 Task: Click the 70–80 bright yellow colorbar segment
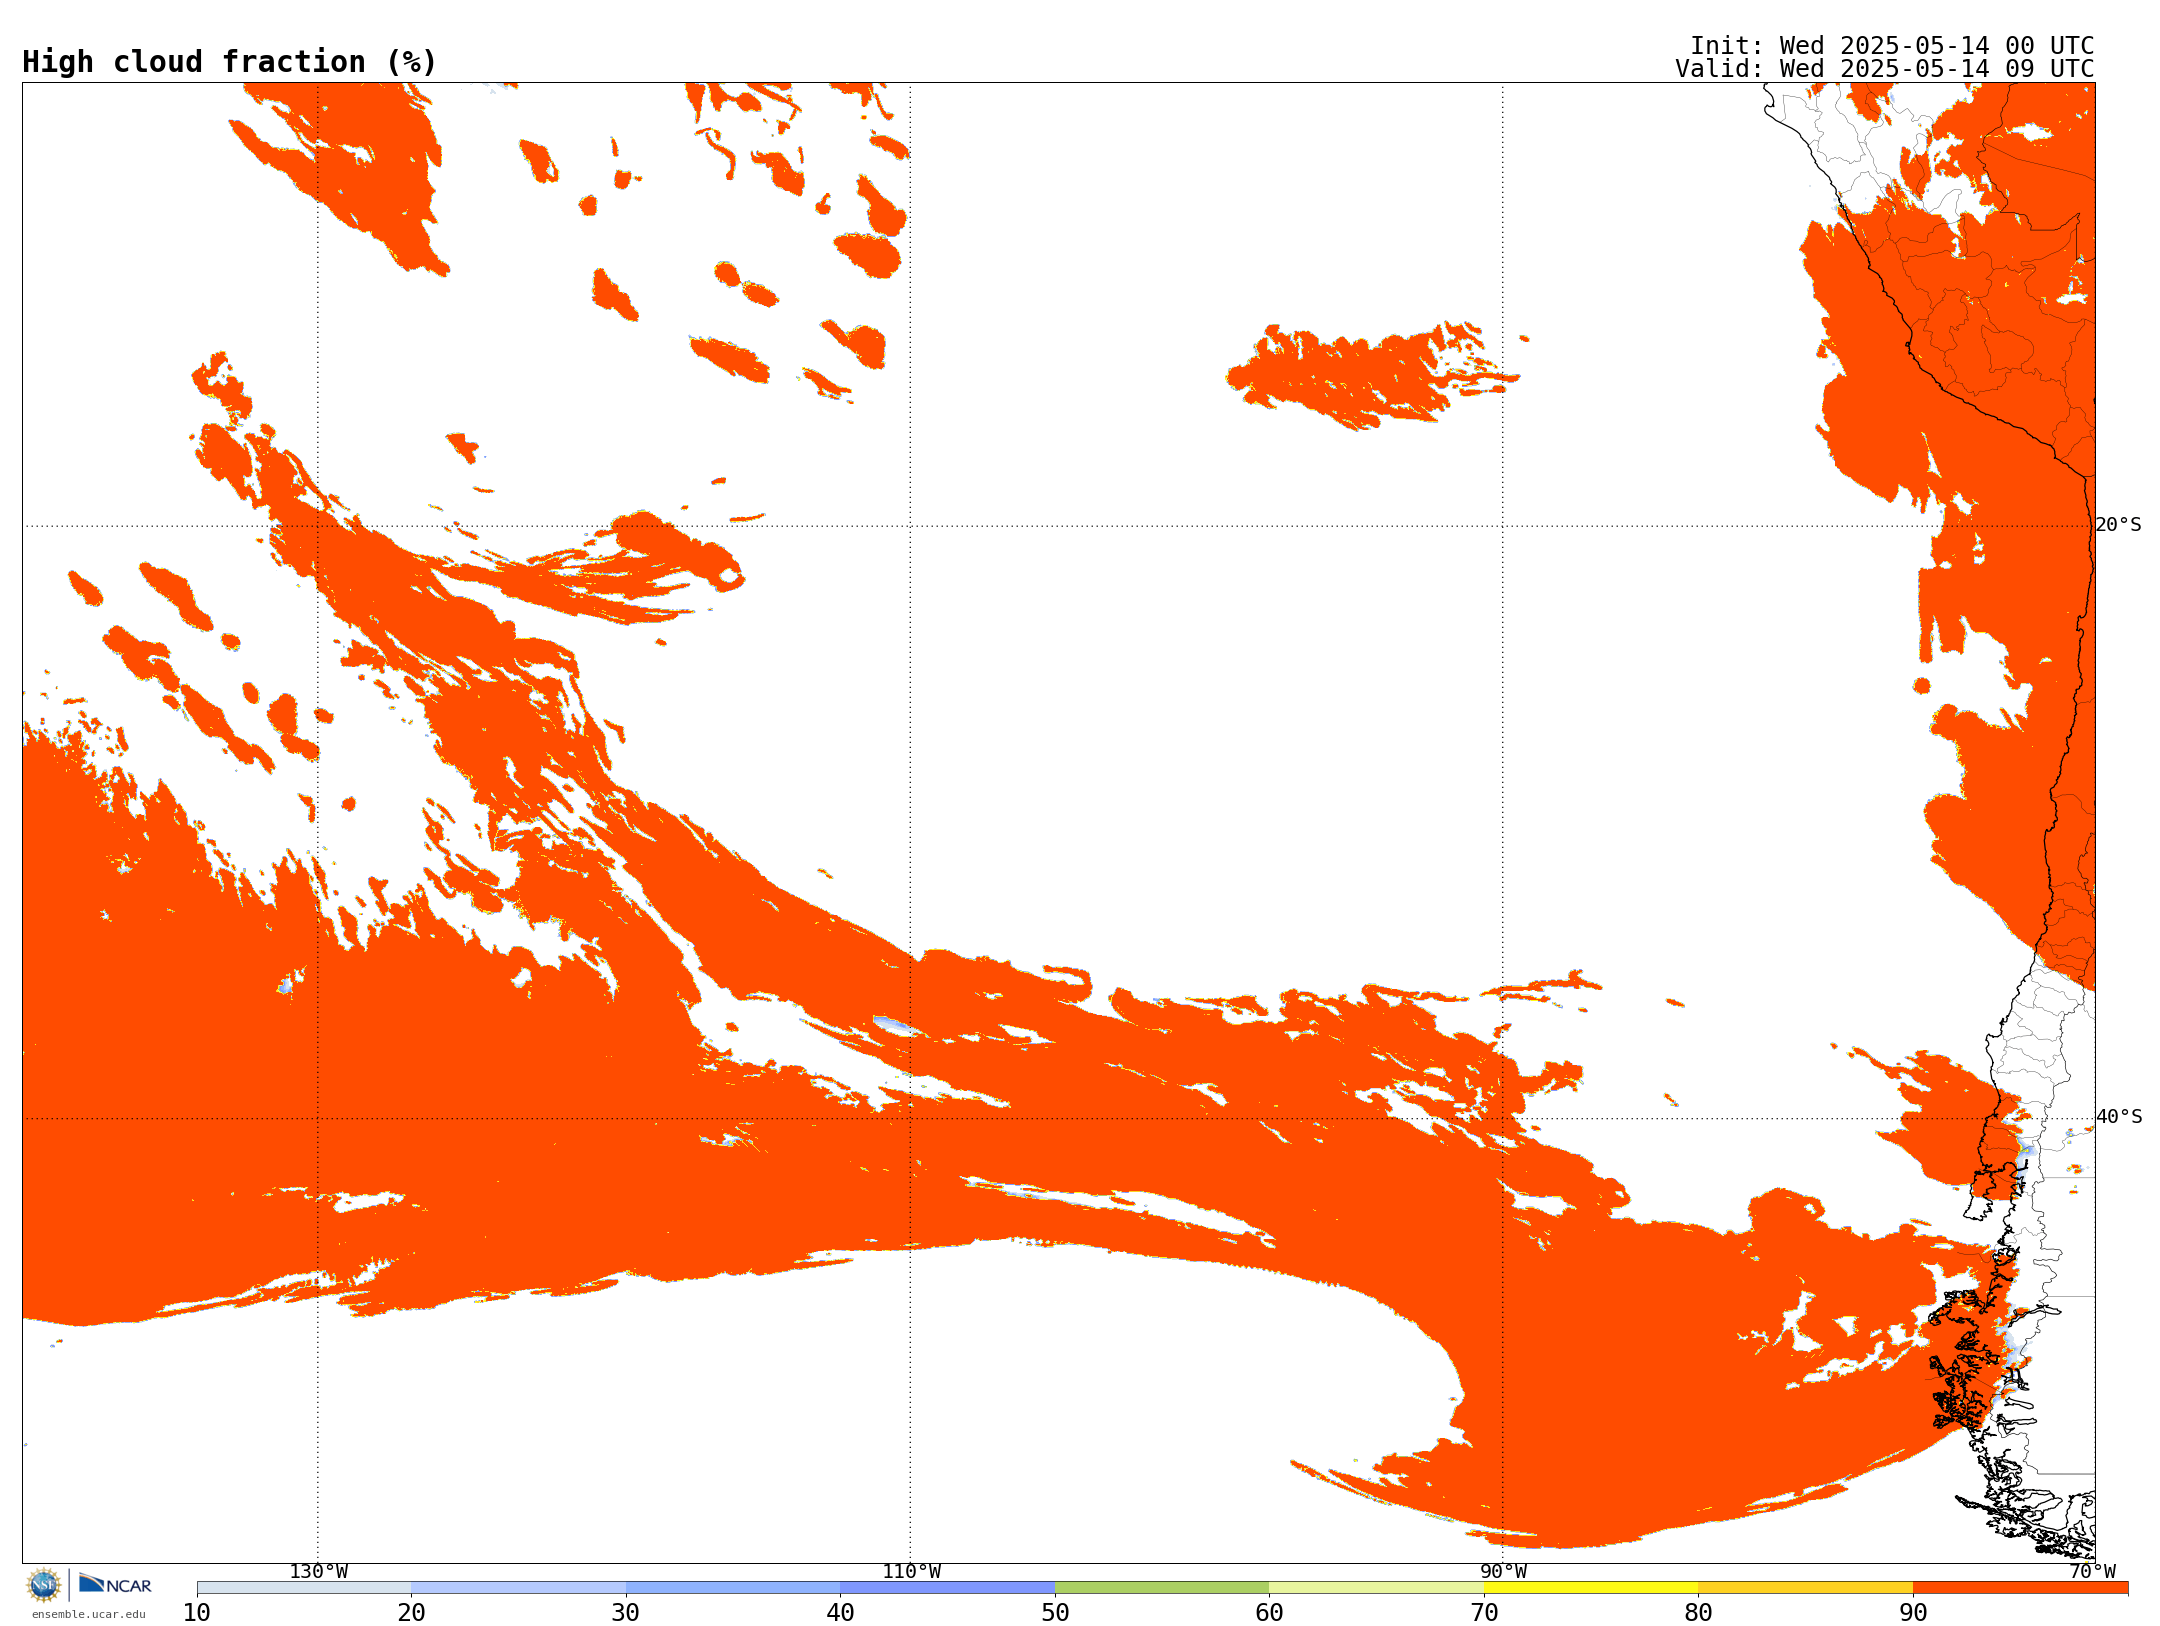point(1591,1588)
